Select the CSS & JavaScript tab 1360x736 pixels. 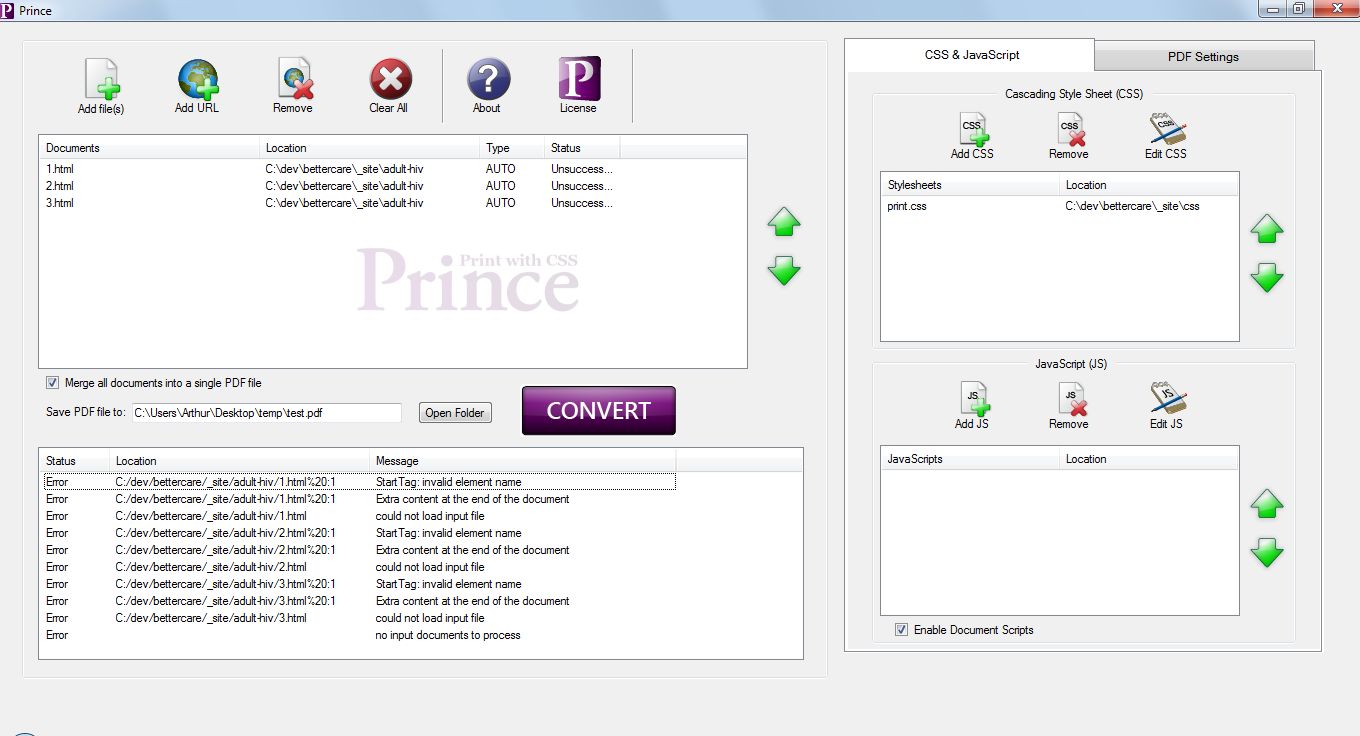click(x=971, y=55)
